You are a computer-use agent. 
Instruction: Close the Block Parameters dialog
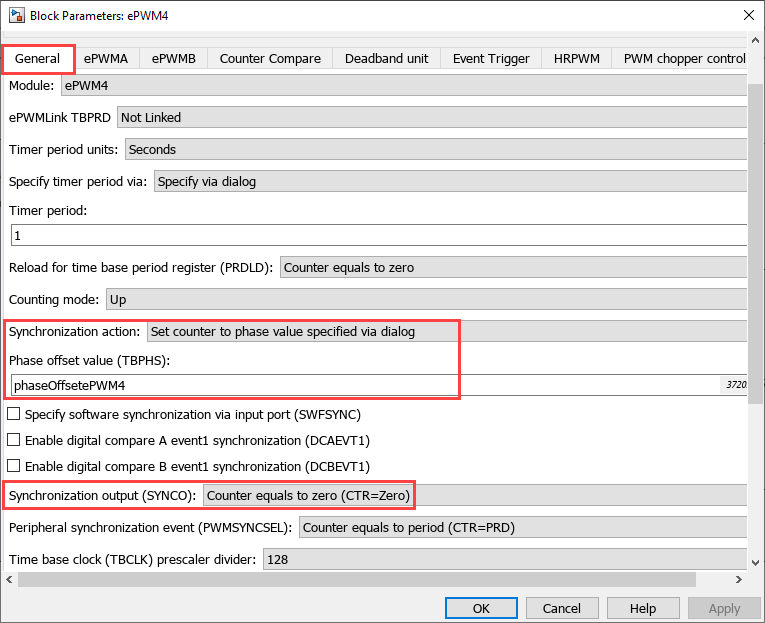(746, 15)
